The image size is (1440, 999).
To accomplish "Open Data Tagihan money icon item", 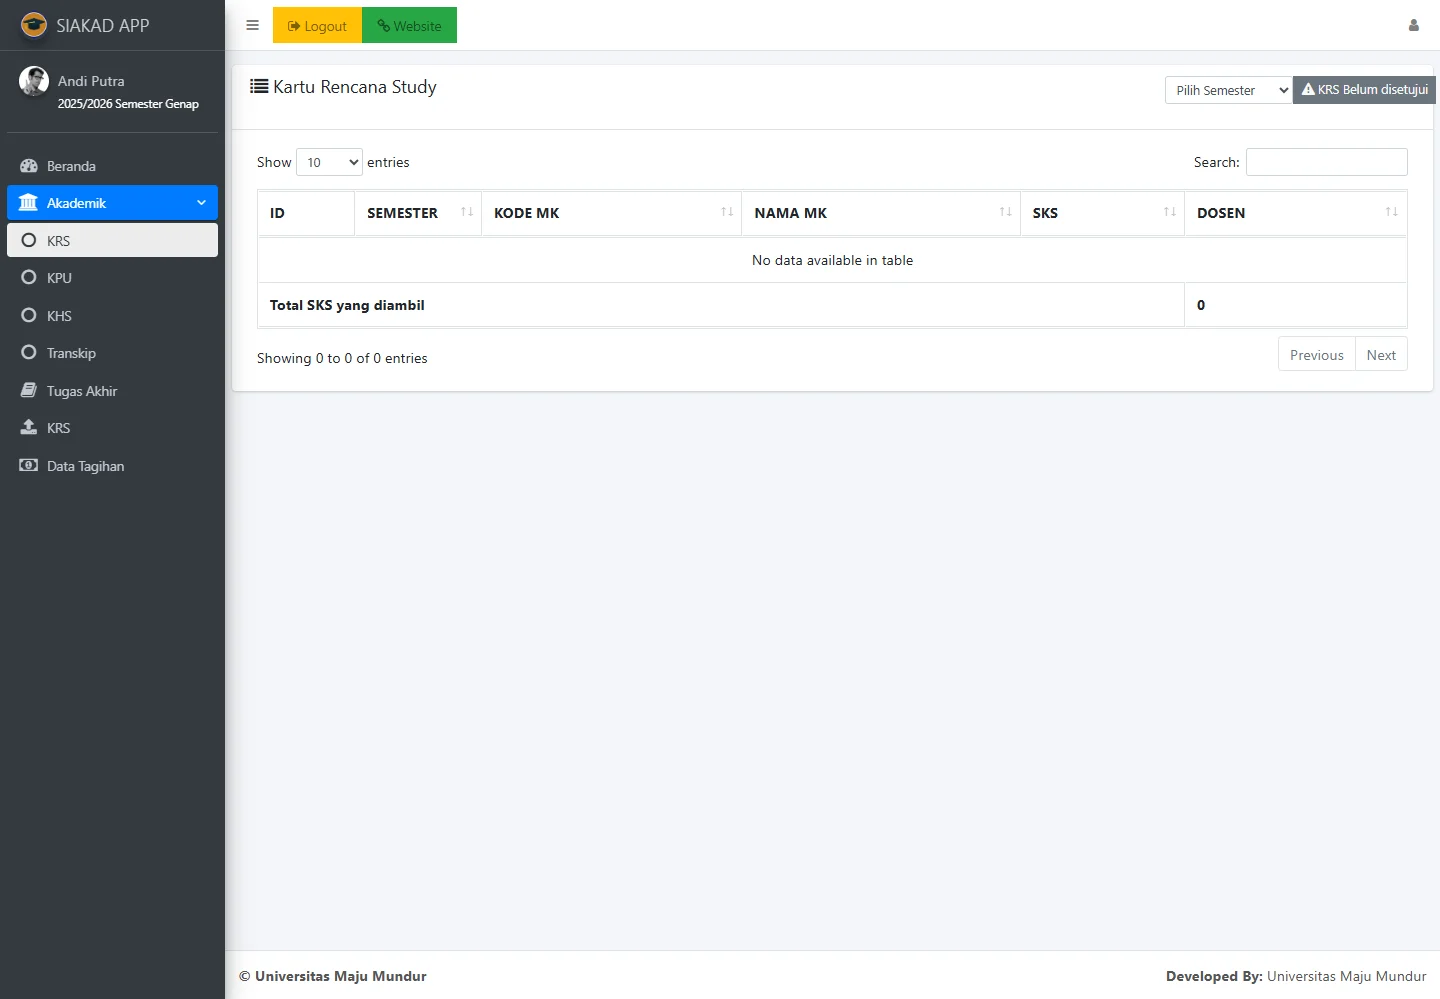I will coord(29,466).
